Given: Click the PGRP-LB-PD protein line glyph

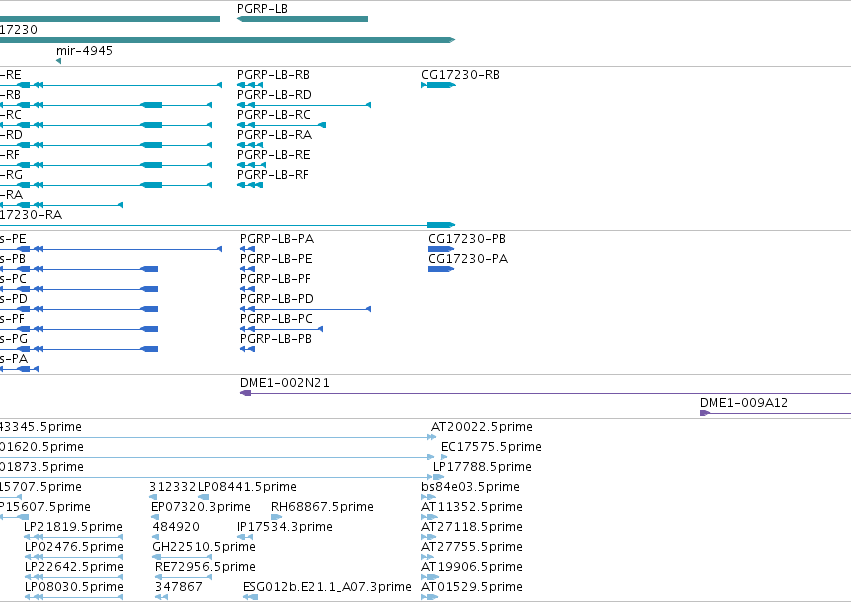Looking at the screenshot, I should coord(306,309).
